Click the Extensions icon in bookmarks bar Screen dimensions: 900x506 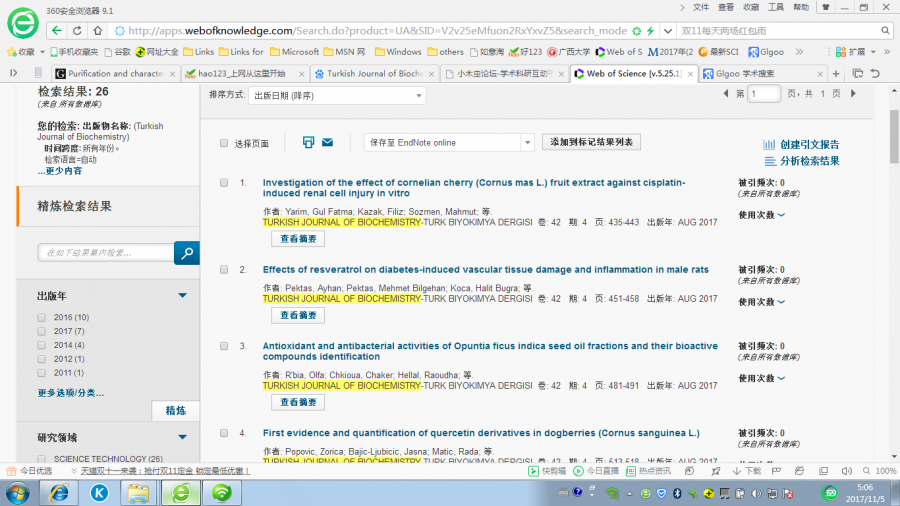pos(841,52)
